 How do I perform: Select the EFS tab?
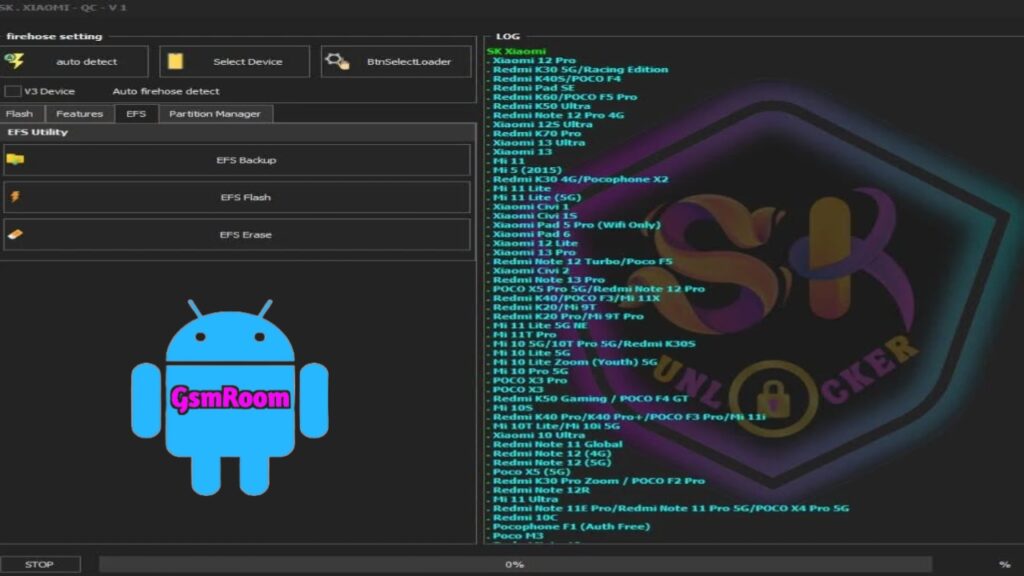135,114
